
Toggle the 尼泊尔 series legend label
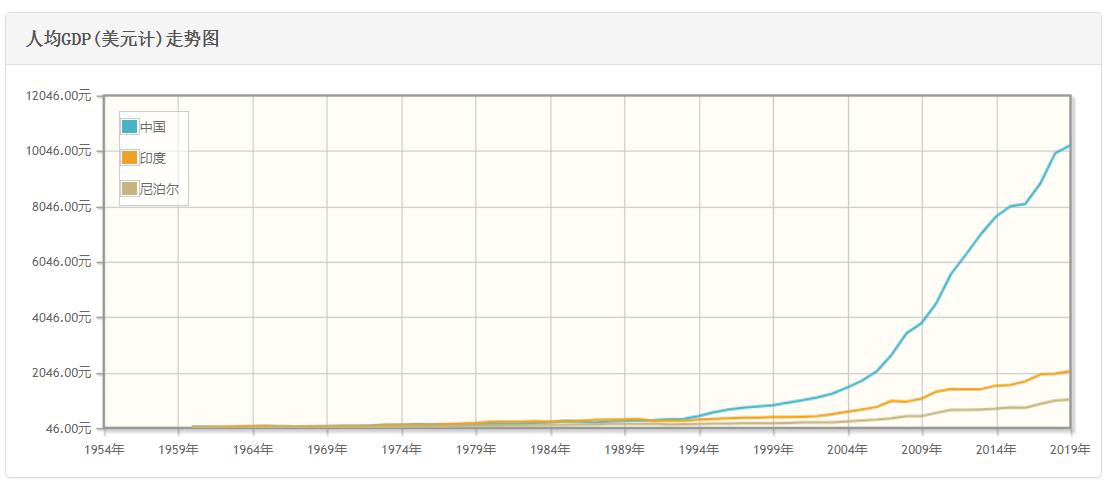coord(159,189)
